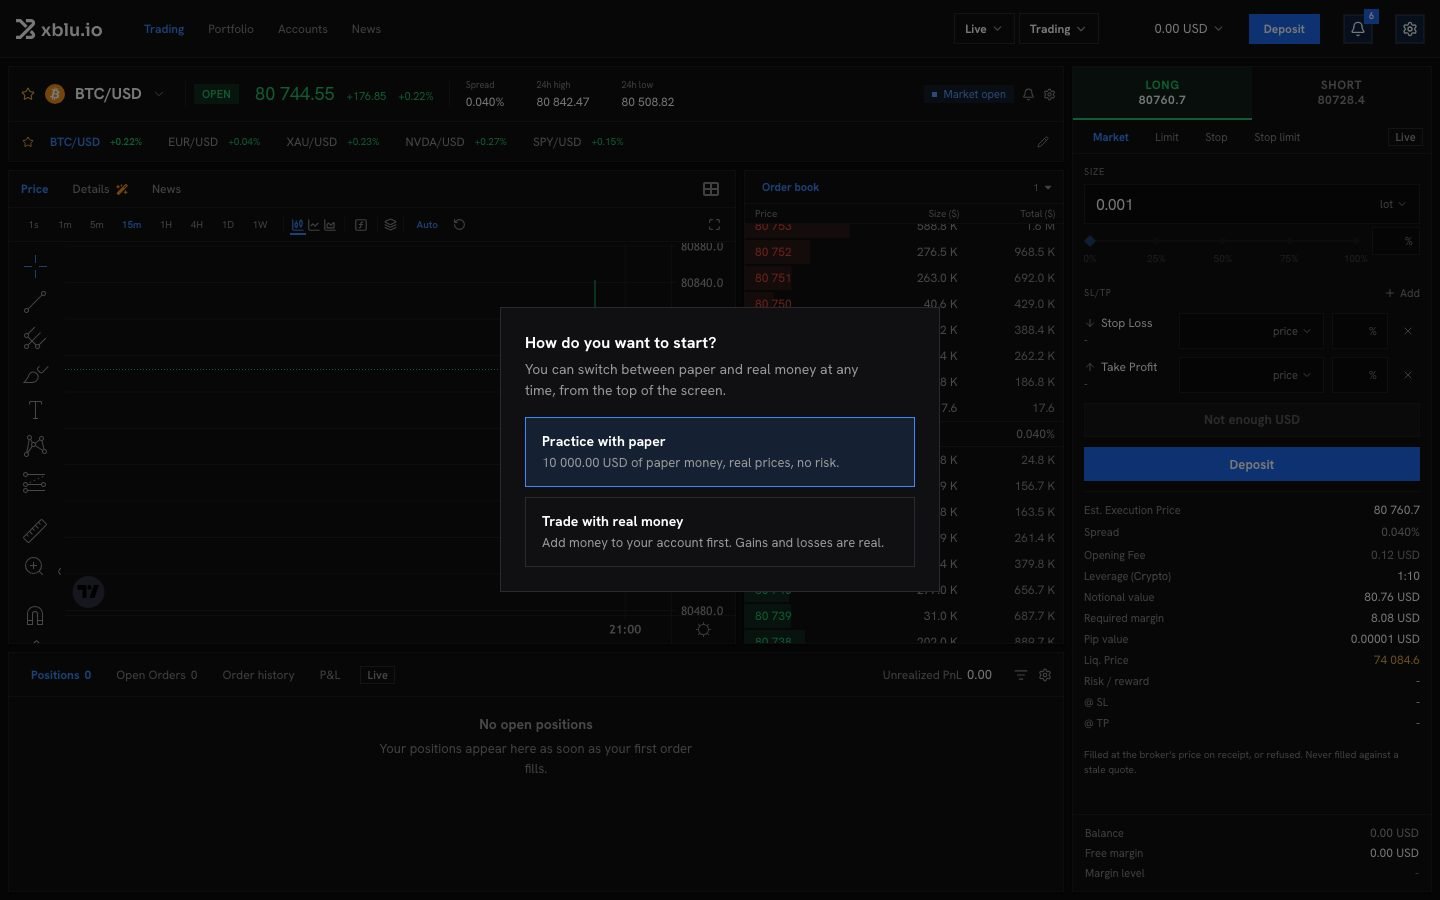Select the trend line drawing tool
Screen dimensions: 1440x900
click(x=35, y=302)
